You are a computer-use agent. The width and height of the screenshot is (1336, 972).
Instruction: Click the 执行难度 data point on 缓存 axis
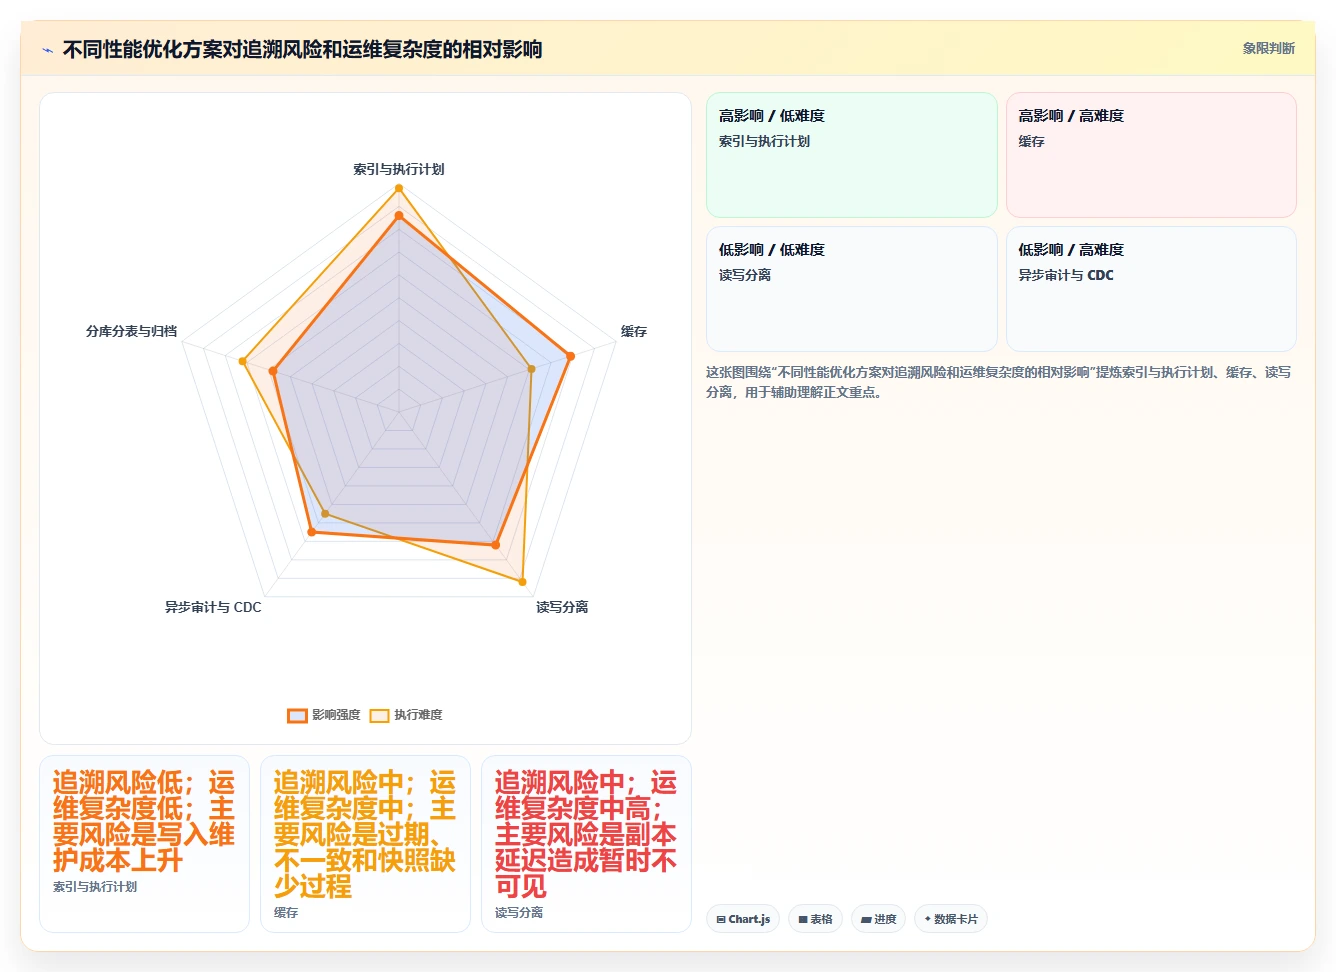tap(531, 369)
